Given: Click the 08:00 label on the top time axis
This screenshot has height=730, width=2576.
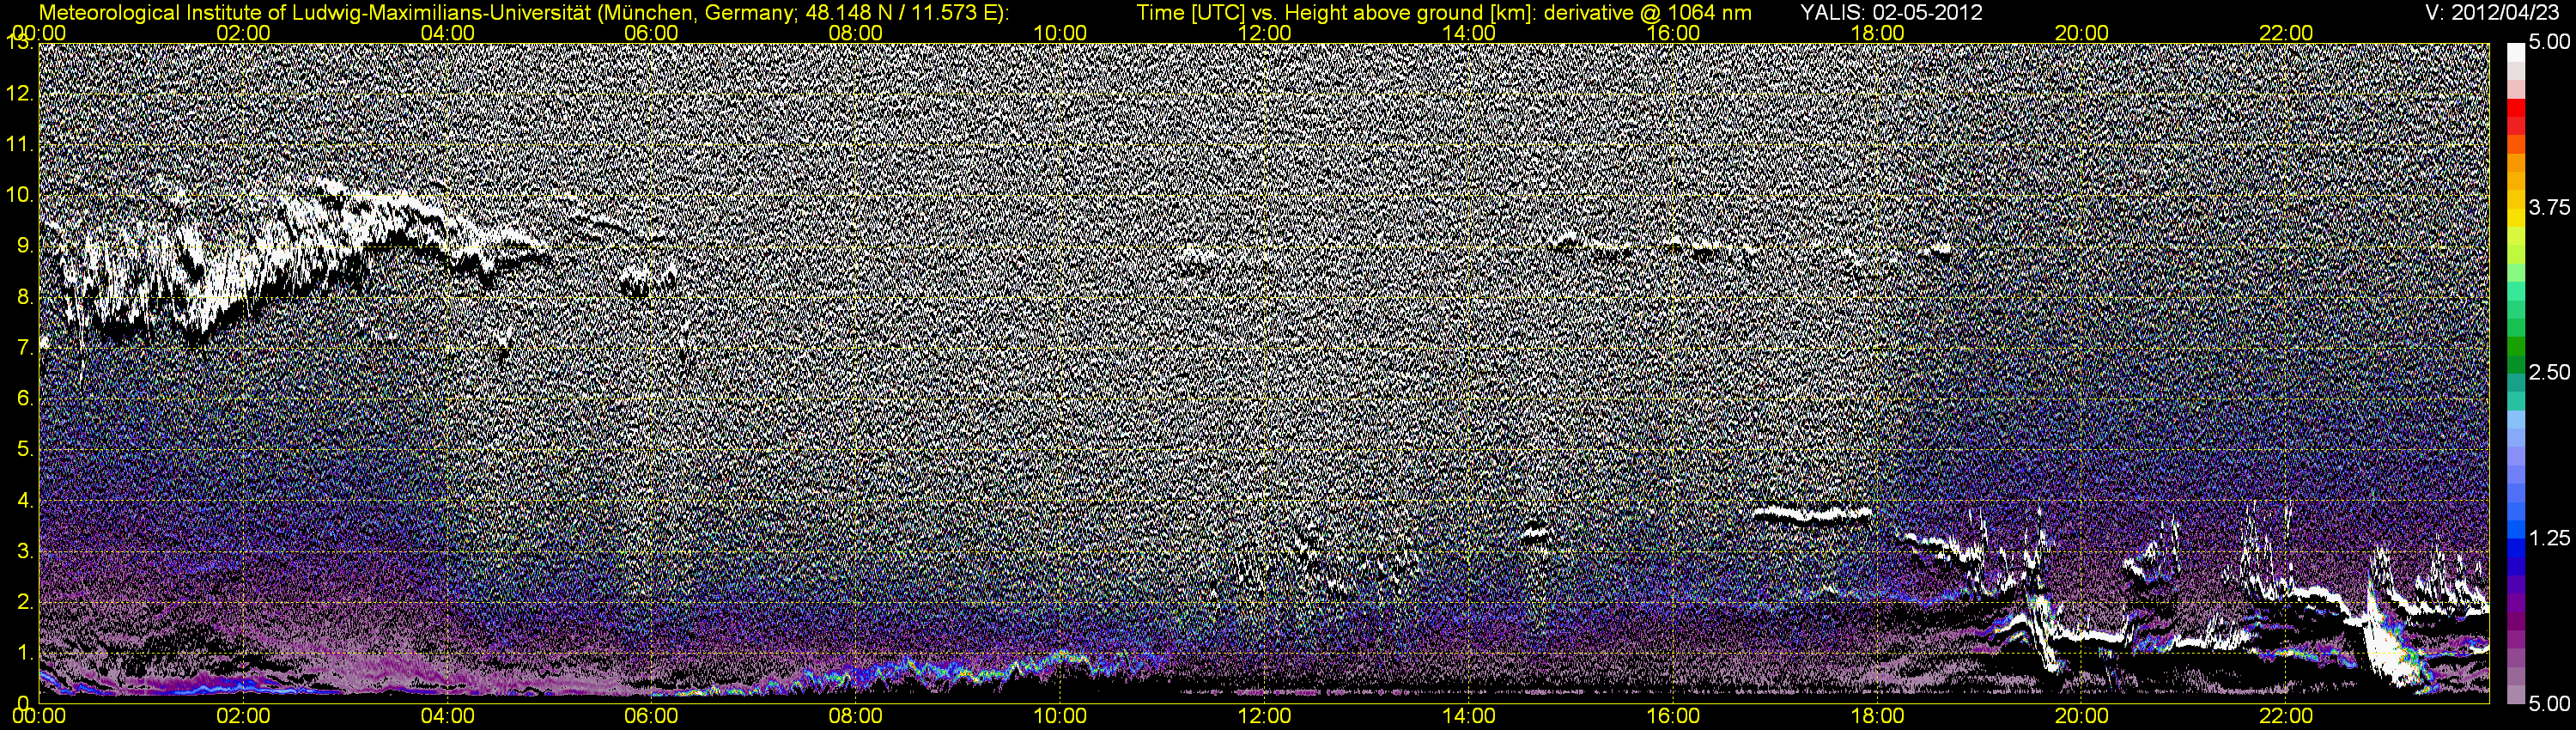Looking at the screenshot, I should tap(856, 33).
